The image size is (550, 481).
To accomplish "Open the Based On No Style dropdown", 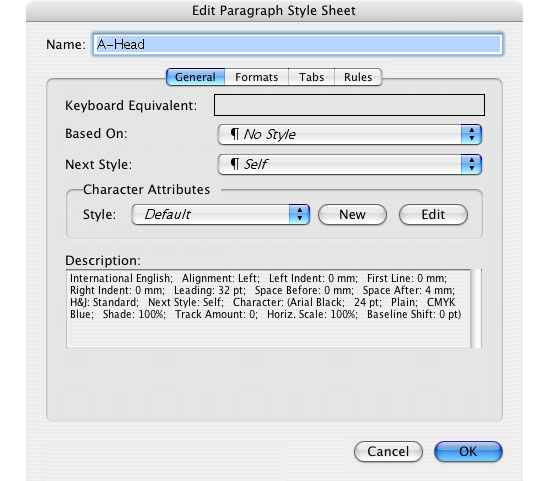I will click(x=350, y=134).
